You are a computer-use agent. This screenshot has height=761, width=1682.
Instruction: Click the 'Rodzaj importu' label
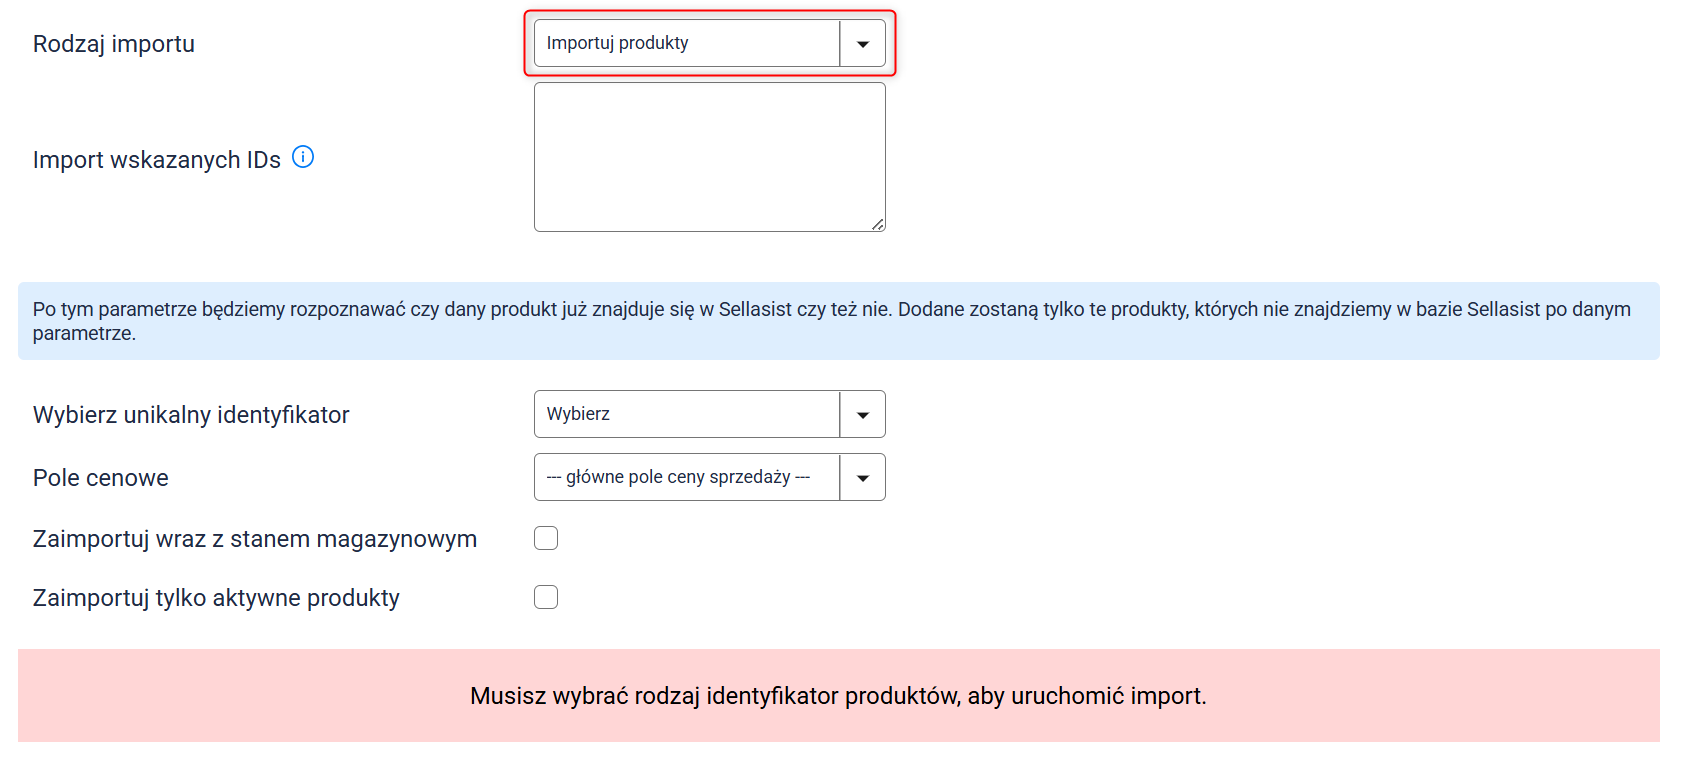click(x=114, y=44)
